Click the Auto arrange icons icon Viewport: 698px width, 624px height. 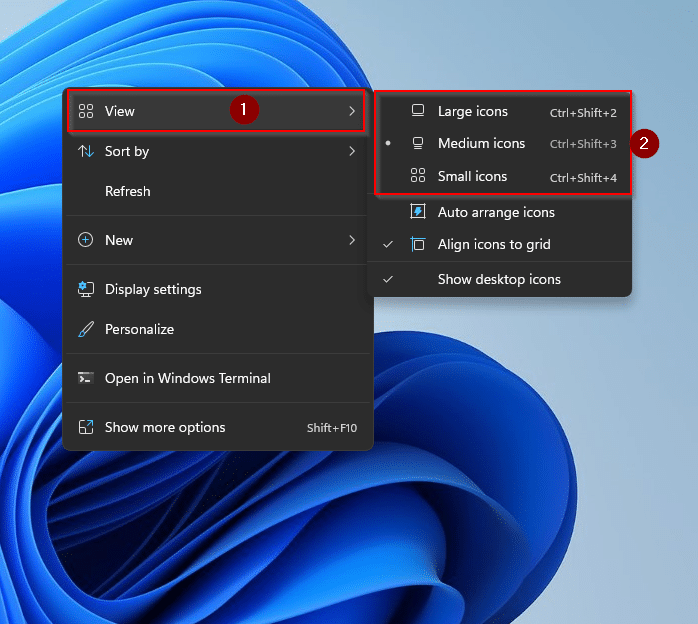[418, 212]
